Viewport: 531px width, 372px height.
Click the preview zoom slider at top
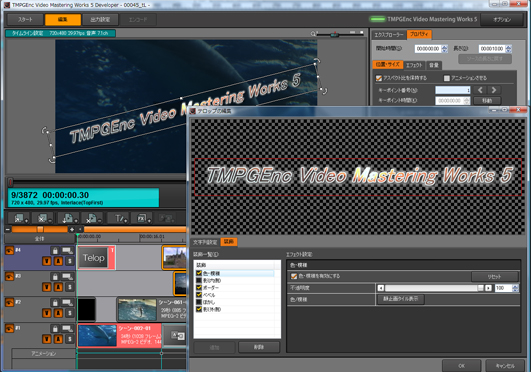(x=340, y=34)
